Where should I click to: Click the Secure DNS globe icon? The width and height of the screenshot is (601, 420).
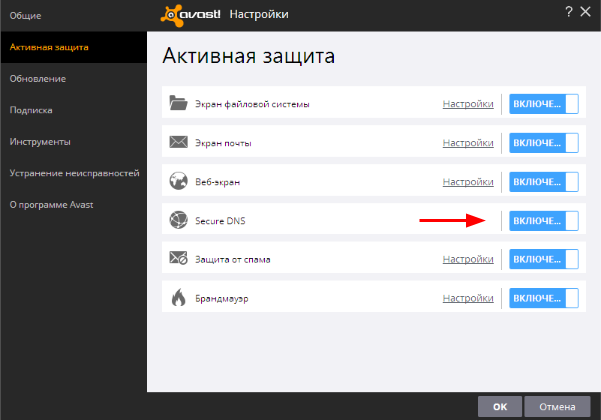click(x=179, y=220)
